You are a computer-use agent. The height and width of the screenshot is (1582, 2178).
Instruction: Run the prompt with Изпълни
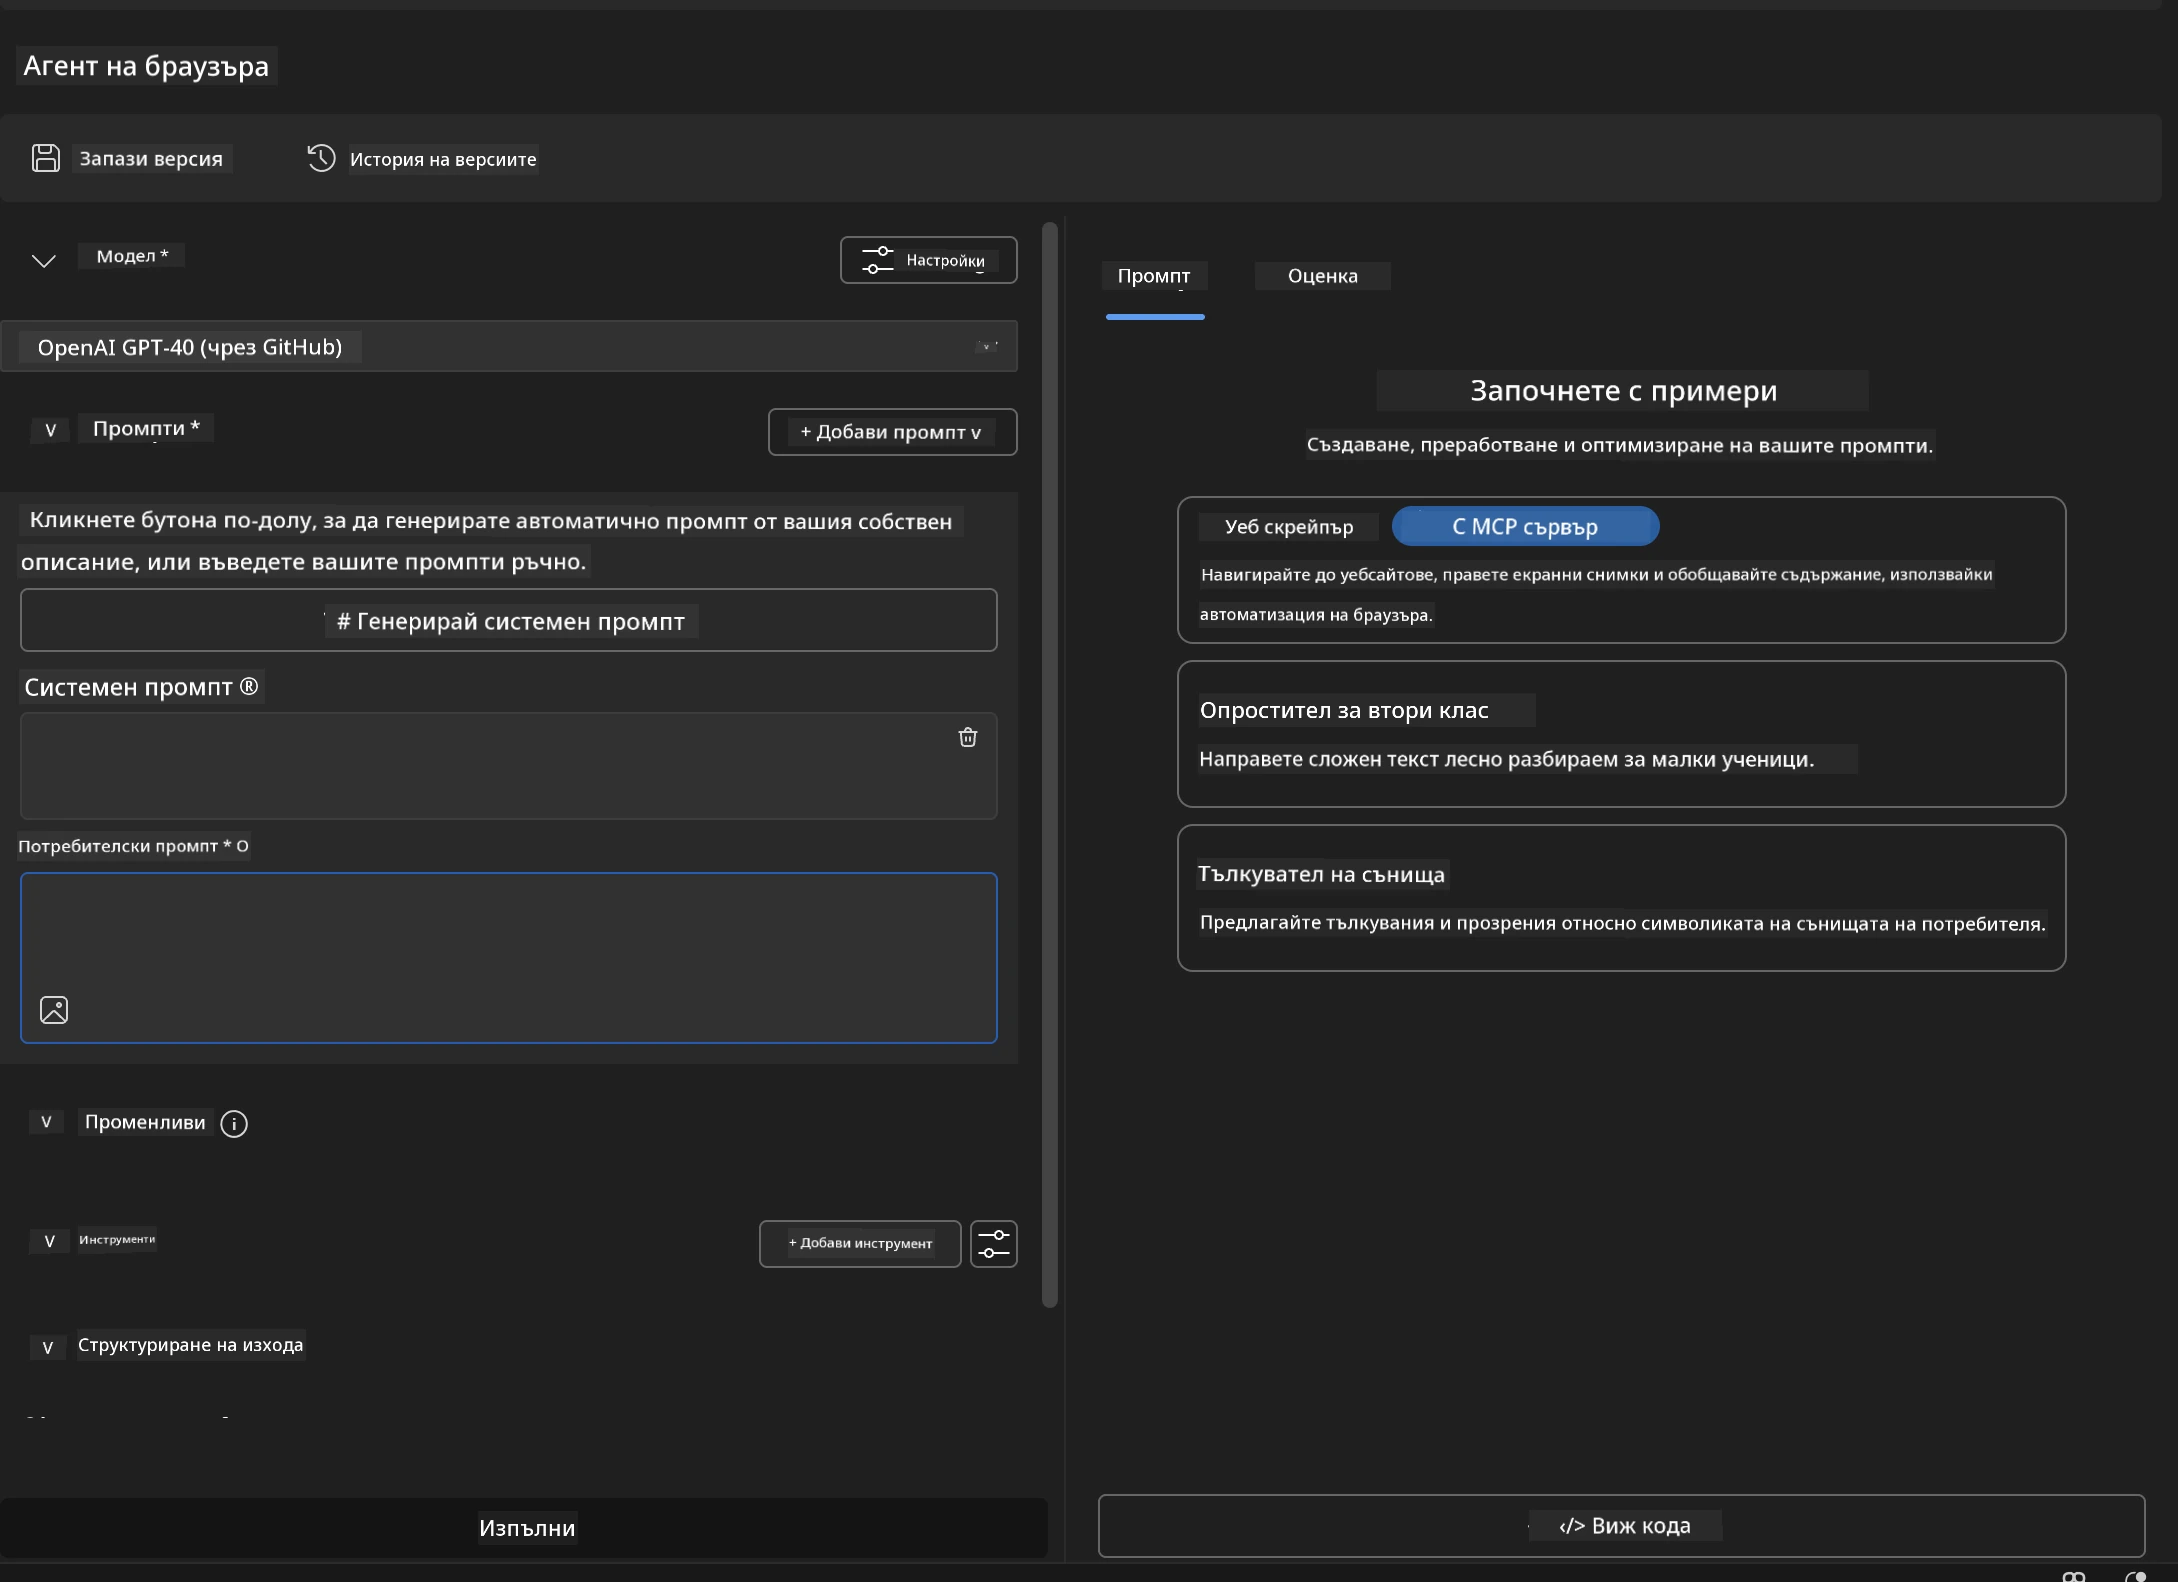(524, 1527)
